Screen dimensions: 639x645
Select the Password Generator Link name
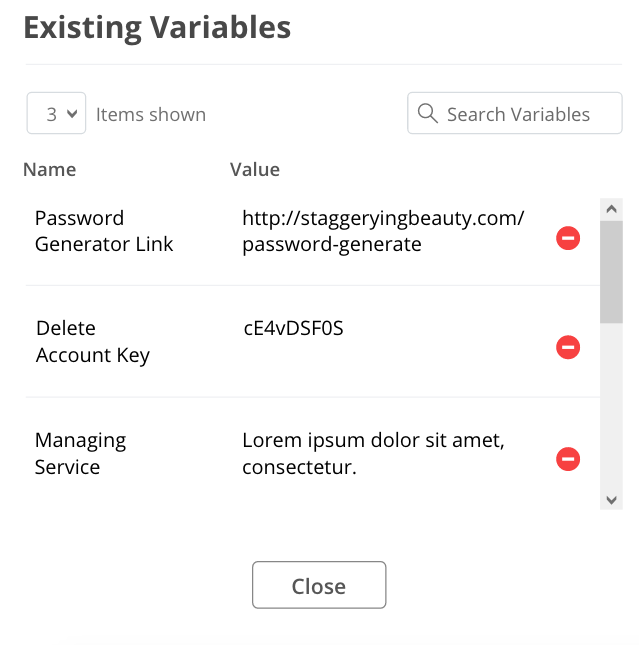coord(104,231)
